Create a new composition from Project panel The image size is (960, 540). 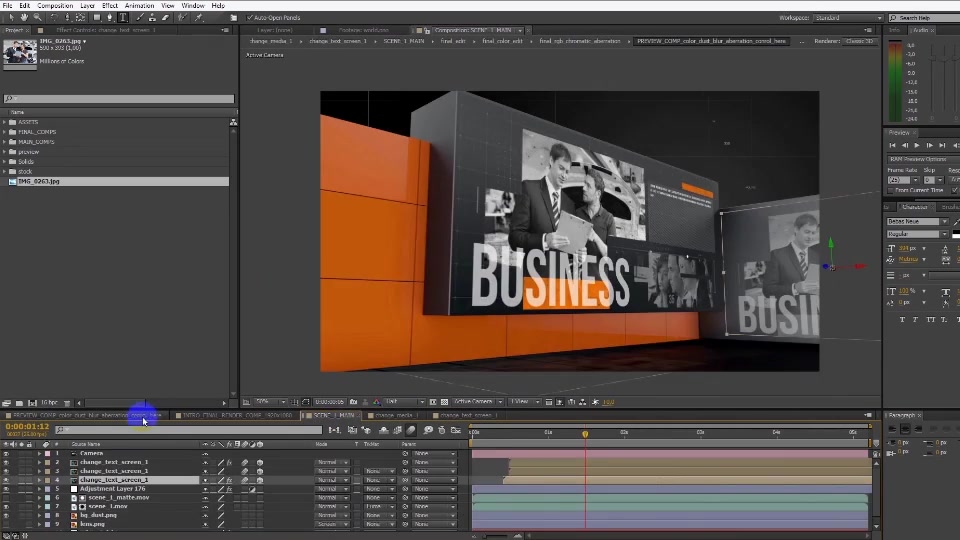tap(32, 403)
